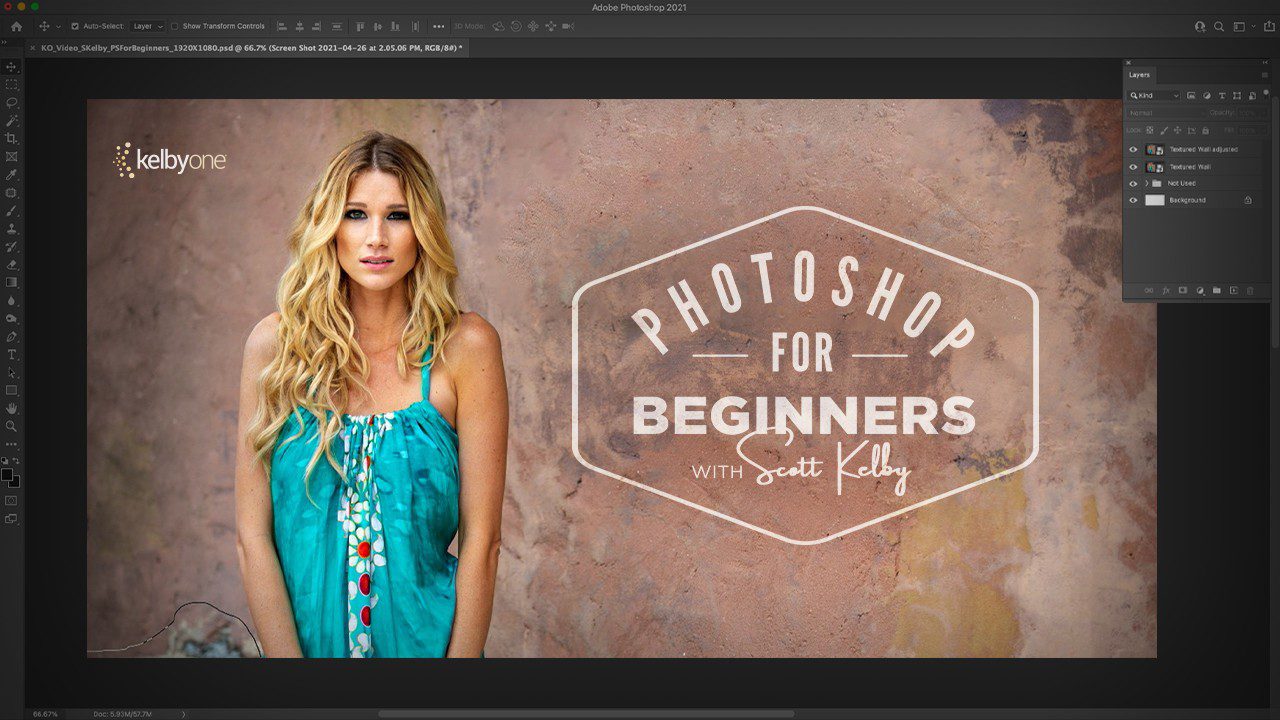Click the Textured Wall adjusted layer thumbnail
The image size is (1280, 720).
(x=1154, y=149)
